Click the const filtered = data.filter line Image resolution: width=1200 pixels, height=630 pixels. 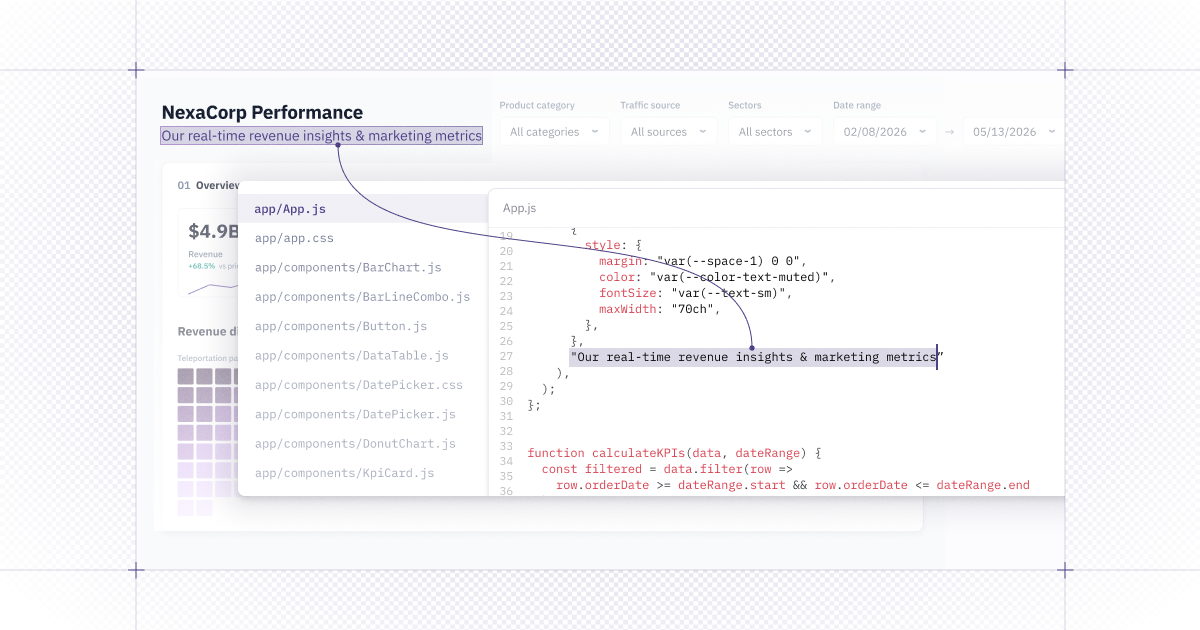667,469
